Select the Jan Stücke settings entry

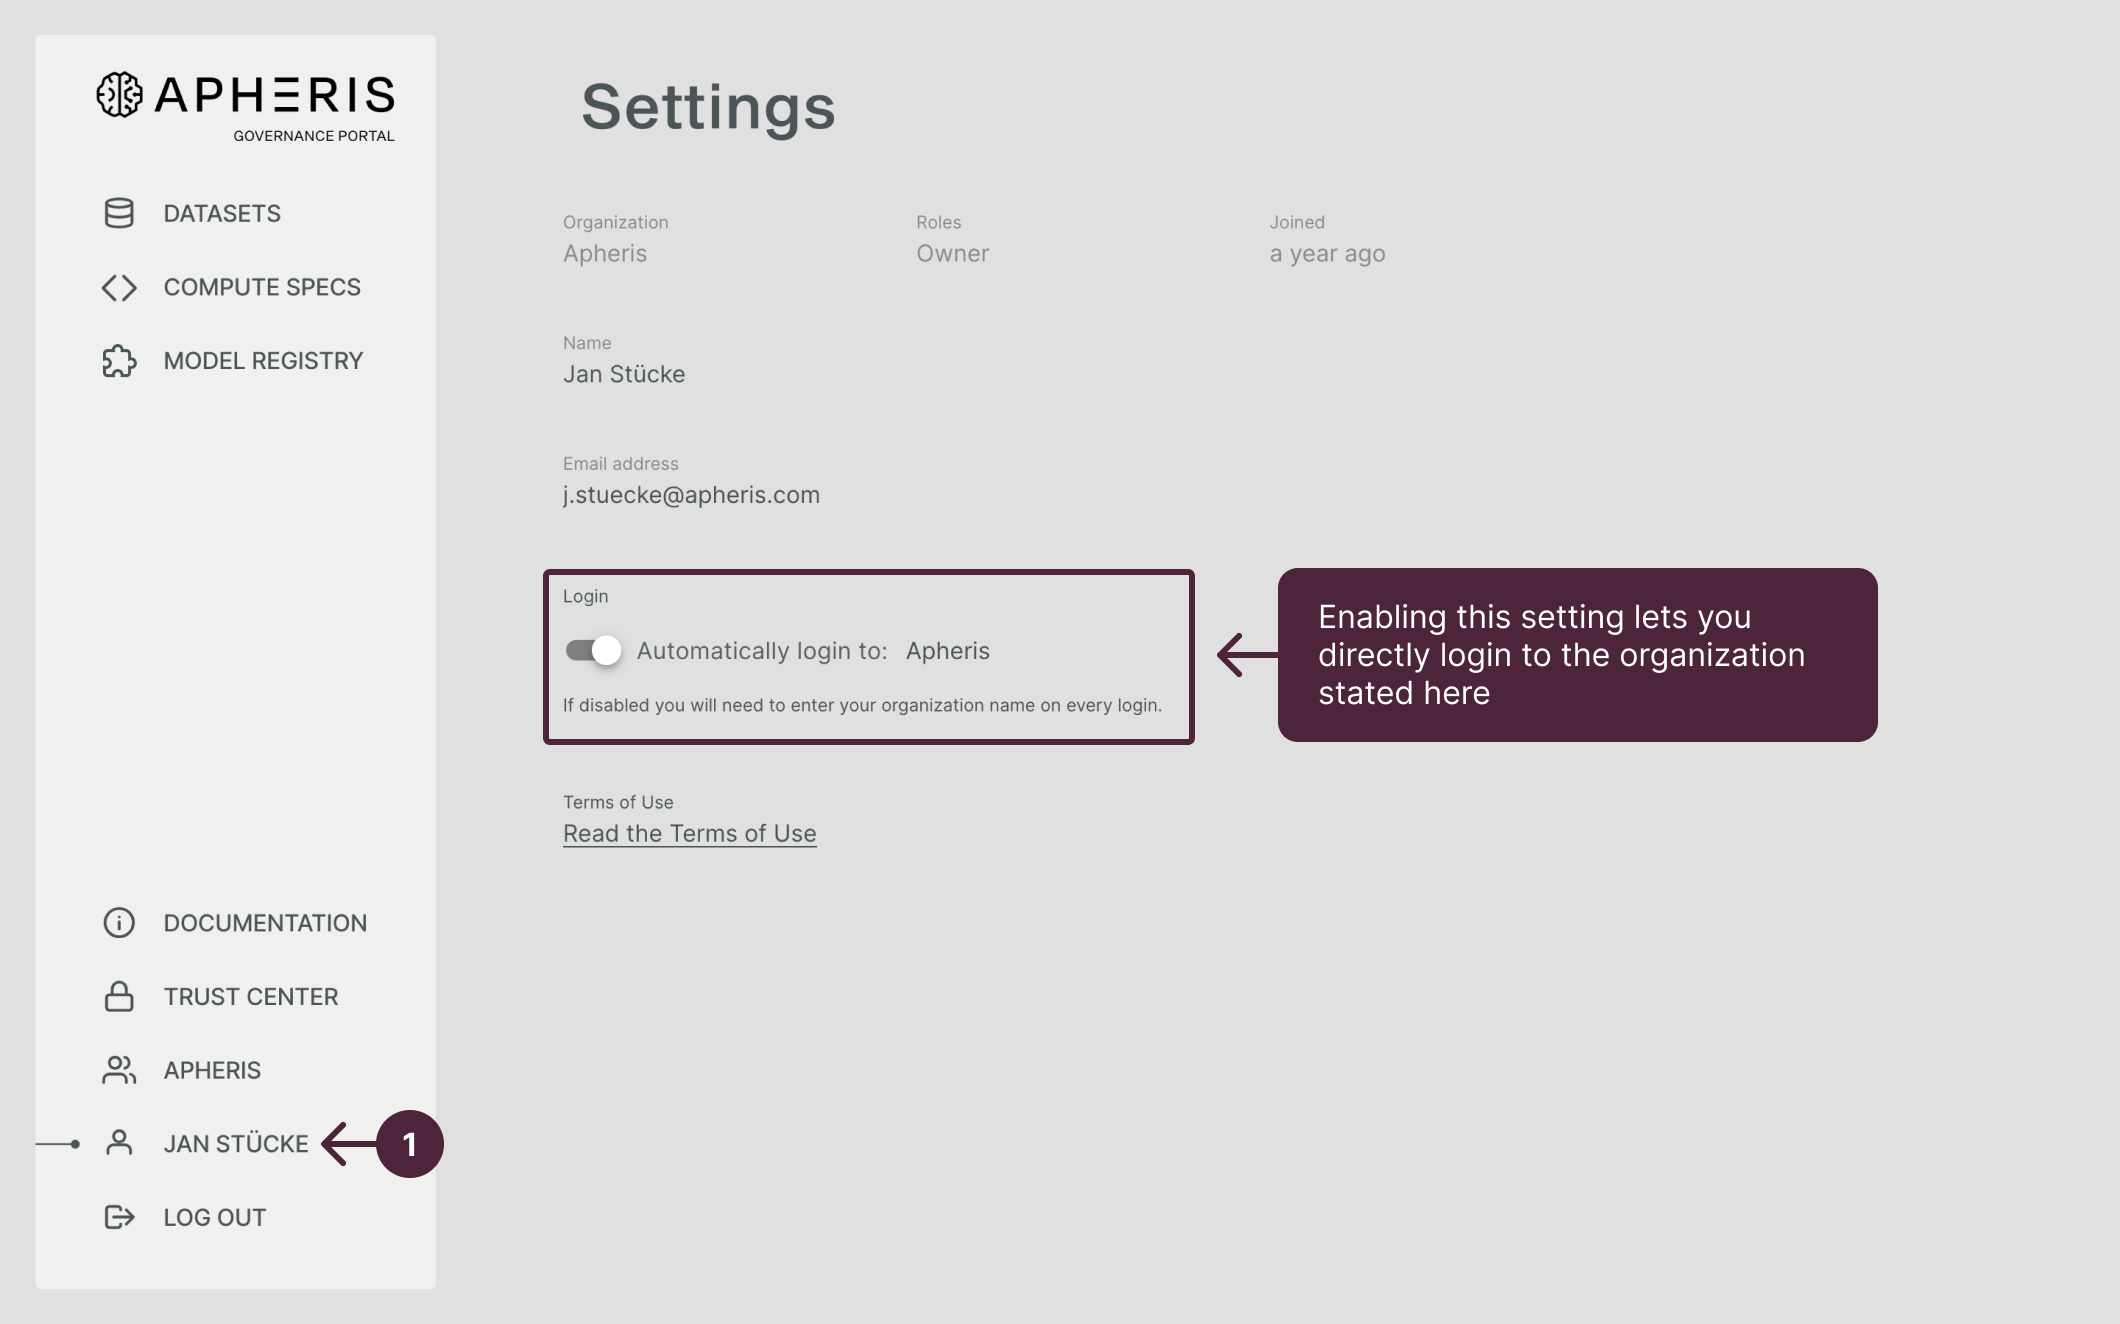[236, 1143]
